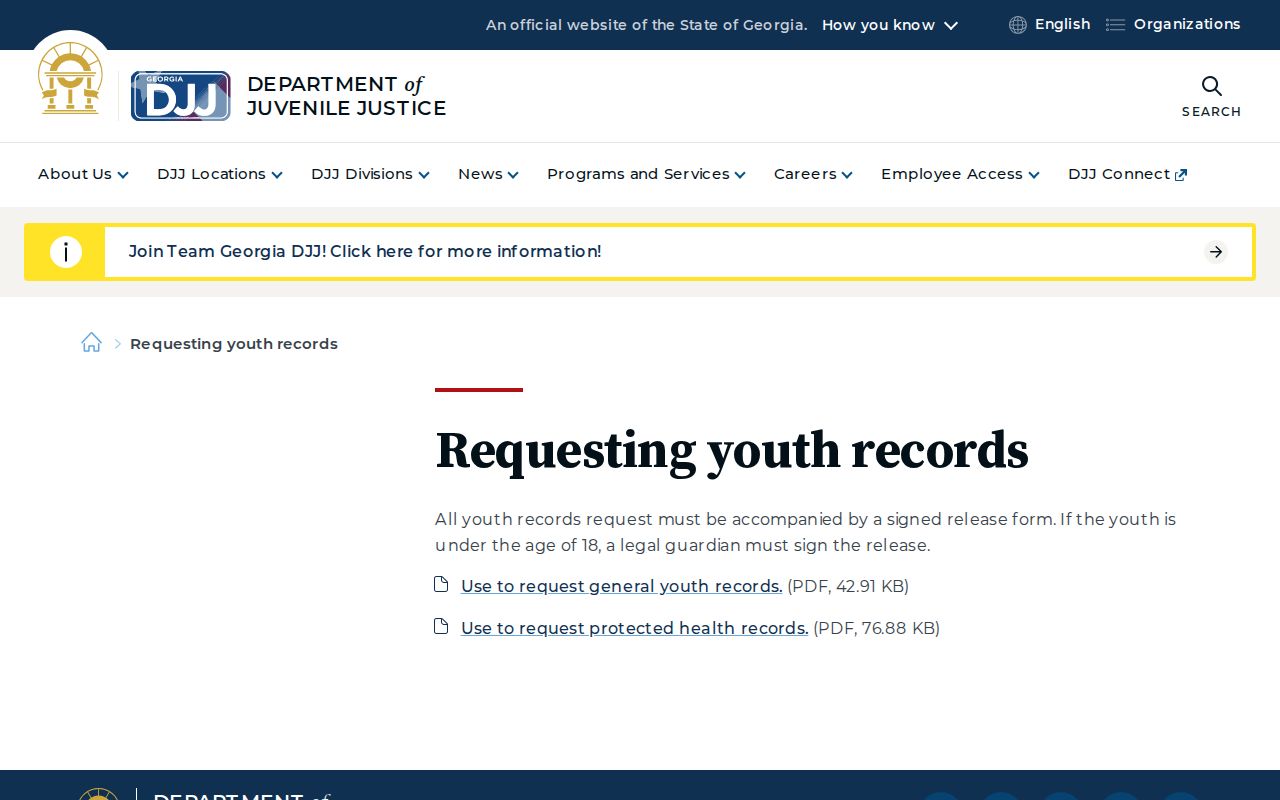Viewport: 1280px width, 800px height.
Task: Expand the How you know dropdown
Action: click(x=890, y=25)
